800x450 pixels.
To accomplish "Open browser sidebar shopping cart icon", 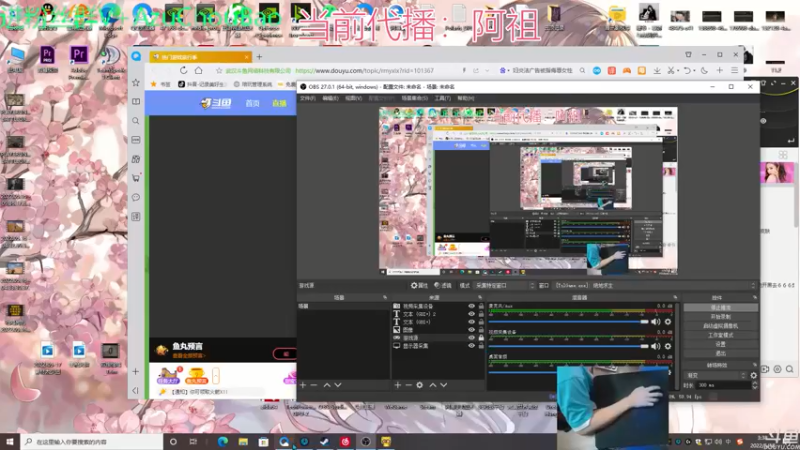I will coord(136,178).
